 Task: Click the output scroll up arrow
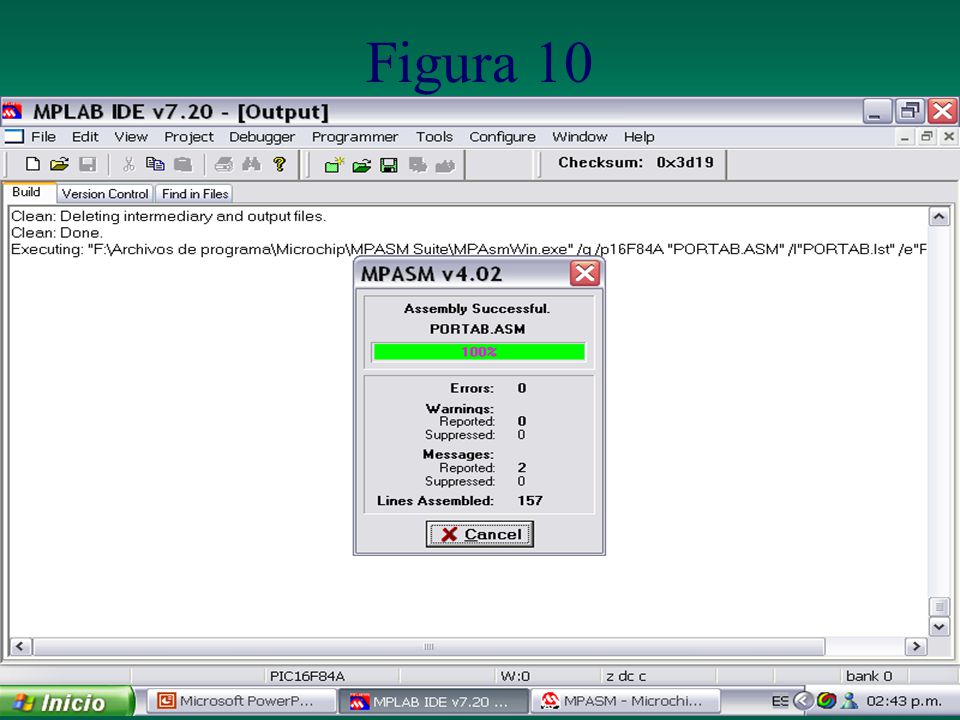pos(939,216)
